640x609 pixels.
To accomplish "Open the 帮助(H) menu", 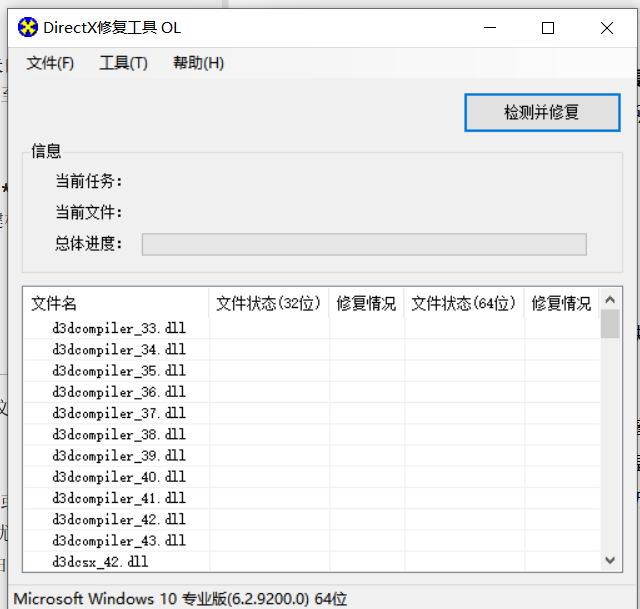I will [198, 63].
